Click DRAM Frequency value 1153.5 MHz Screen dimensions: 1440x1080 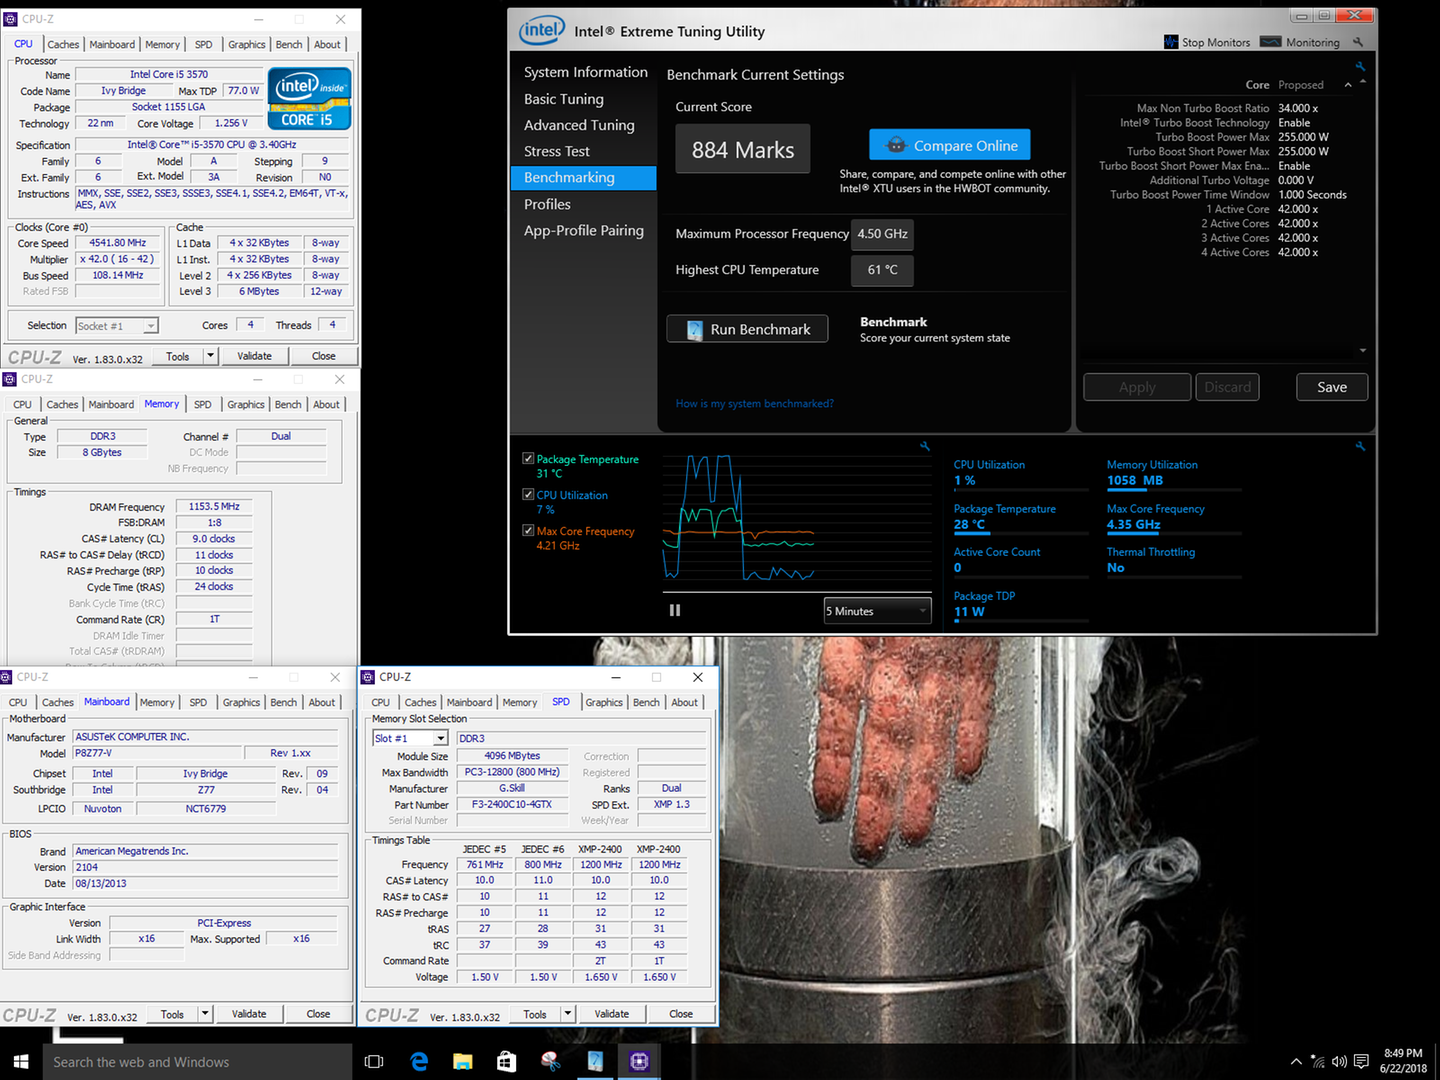[214, 507]
